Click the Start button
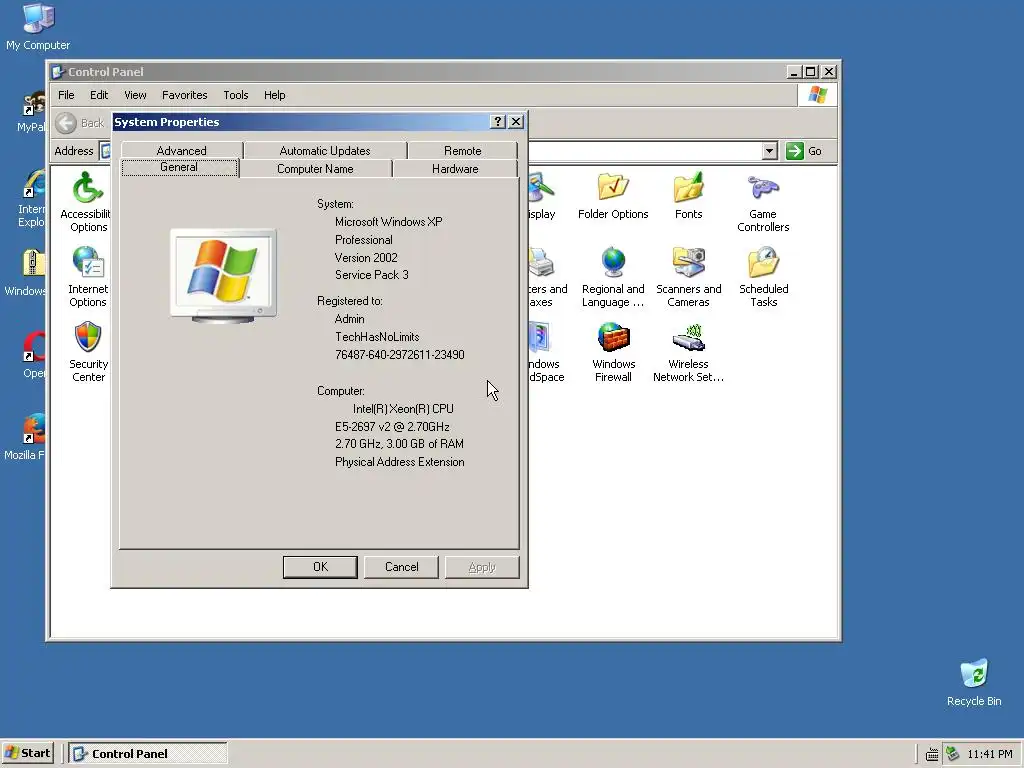The width and height of the screenshot is (1024, 768). coord(27,753)
